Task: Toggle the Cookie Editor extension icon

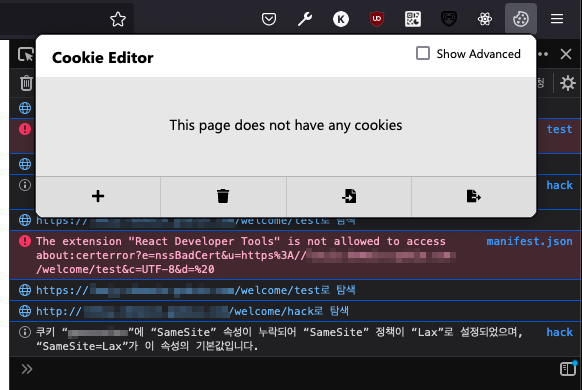Action: tap(521, 19)
